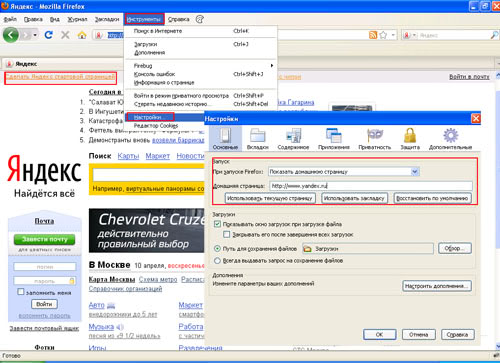This screenshot has width=500, height=363.
Task: Go back with the green back arrow
Action: click(x=11, y=35)
